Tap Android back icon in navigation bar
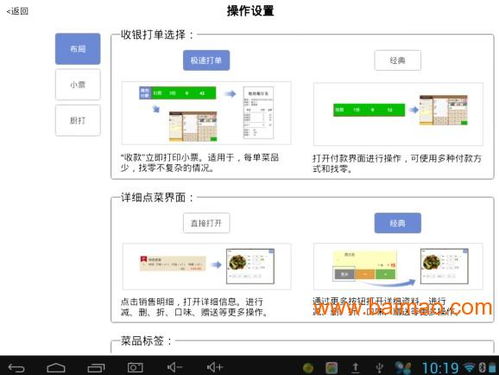This screenshot has height=375, width=499. click(x=16, y=368)
